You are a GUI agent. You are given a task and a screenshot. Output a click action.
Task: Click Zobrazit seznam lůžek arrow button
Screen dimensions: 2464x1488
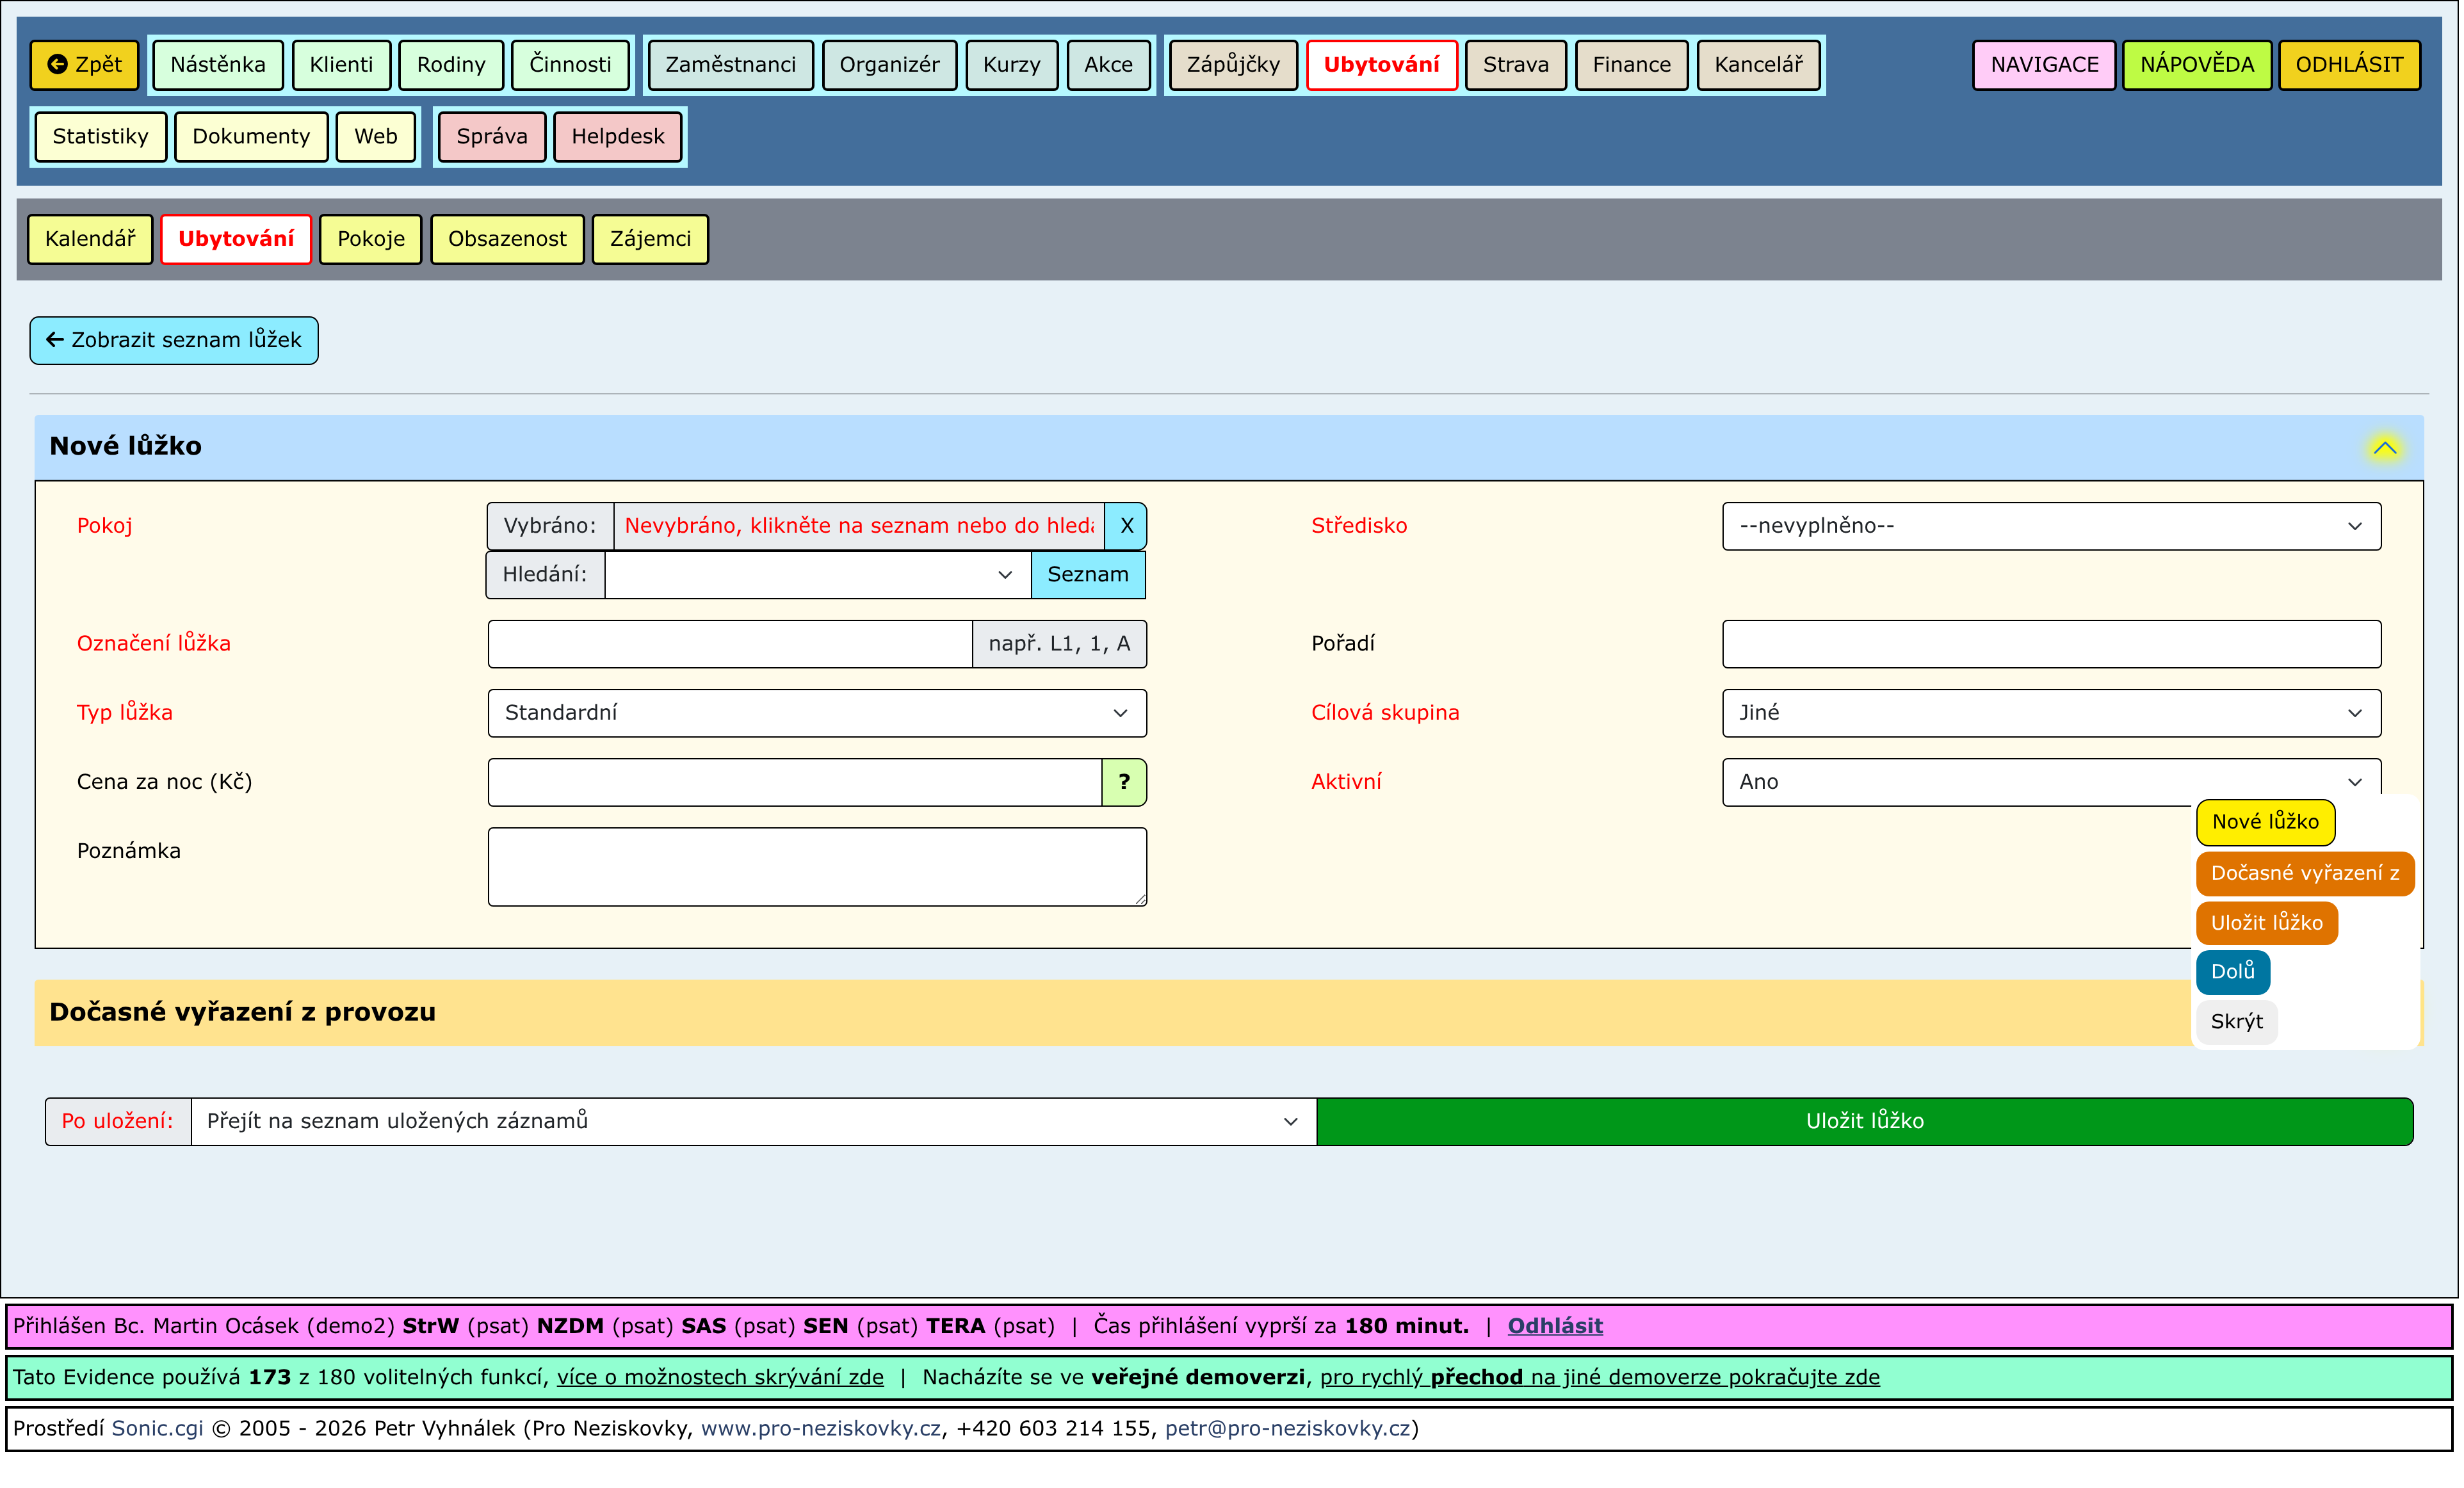[174, 341]
